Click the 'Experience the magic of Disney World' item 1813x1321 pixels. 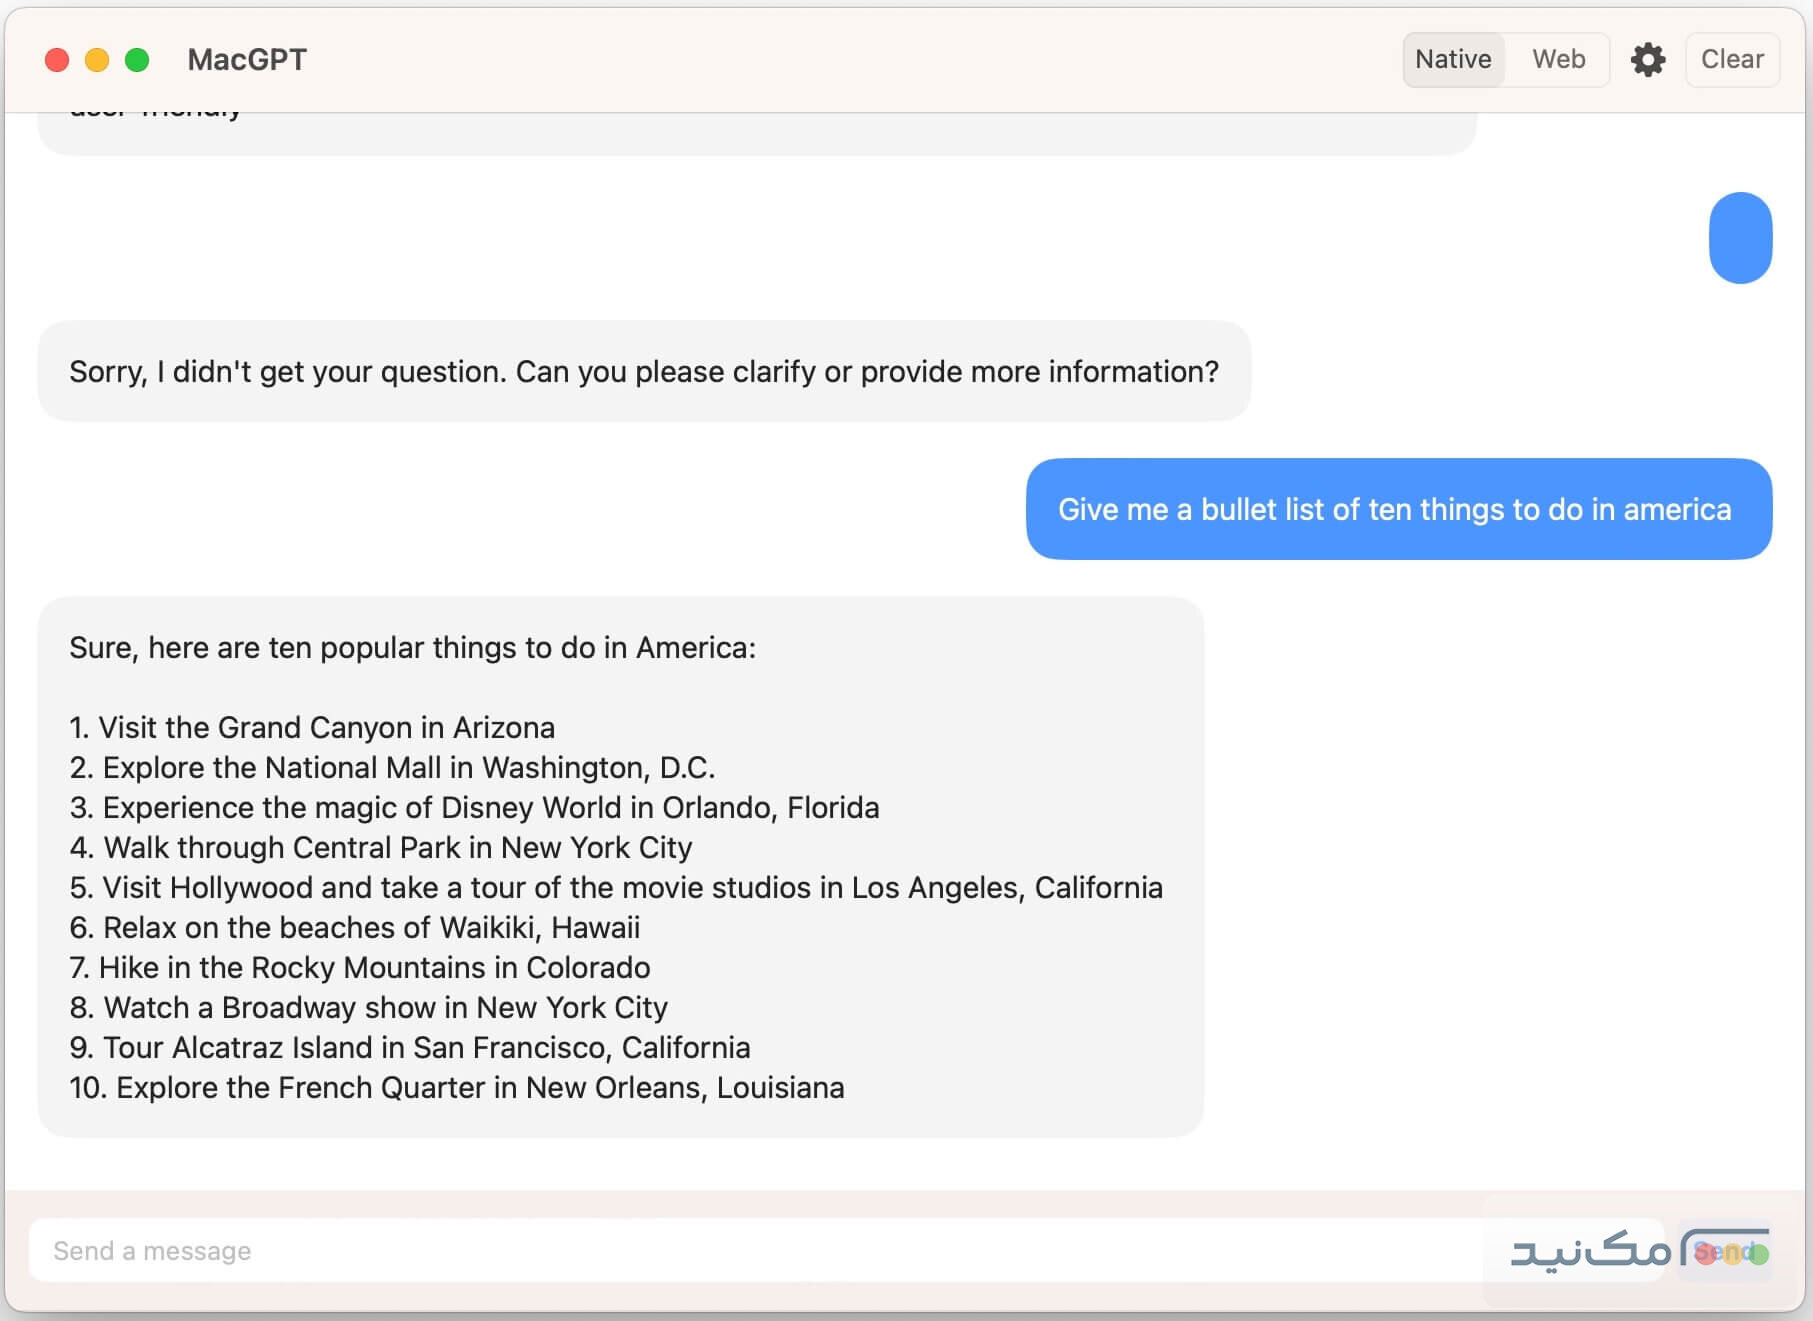pyautogui.click(x=475, y=807)
